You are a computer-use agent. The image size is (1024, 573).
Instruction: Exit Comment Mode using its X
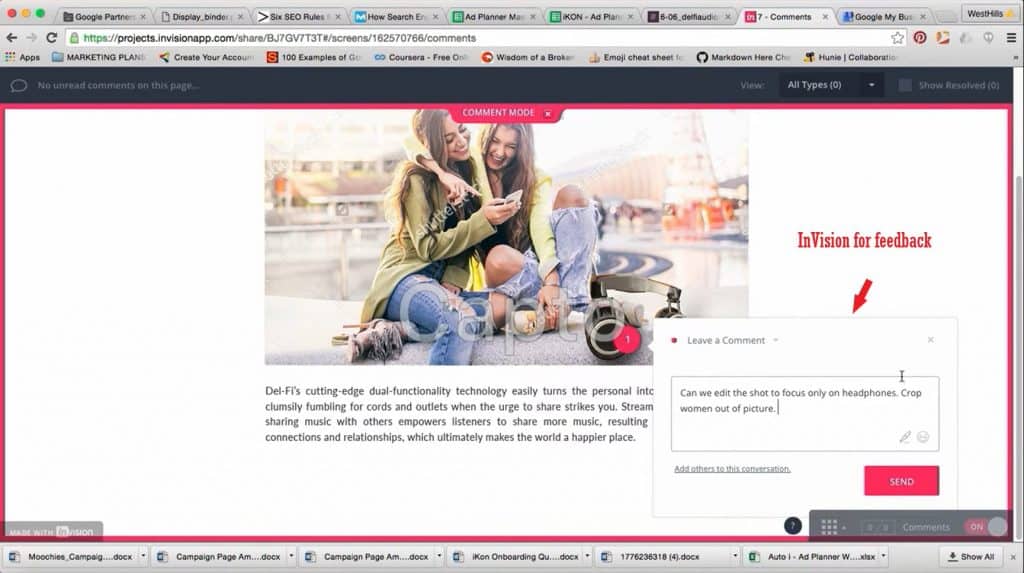pos(548,113)
